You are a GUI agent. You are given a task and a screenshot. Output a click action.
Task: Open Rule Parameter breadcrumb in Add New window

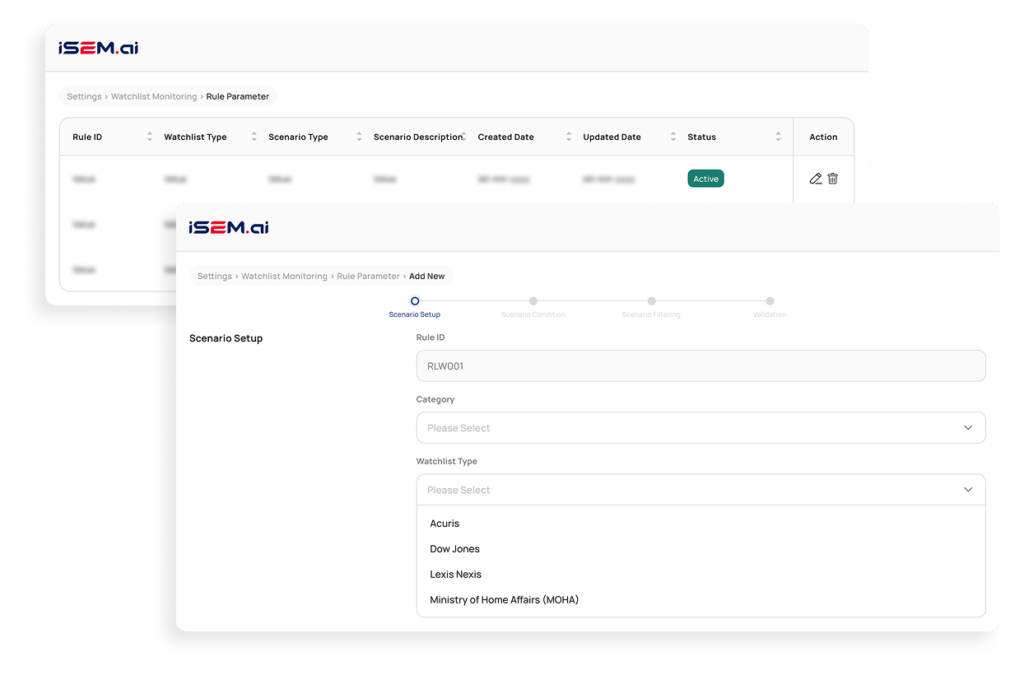point(368,276)
